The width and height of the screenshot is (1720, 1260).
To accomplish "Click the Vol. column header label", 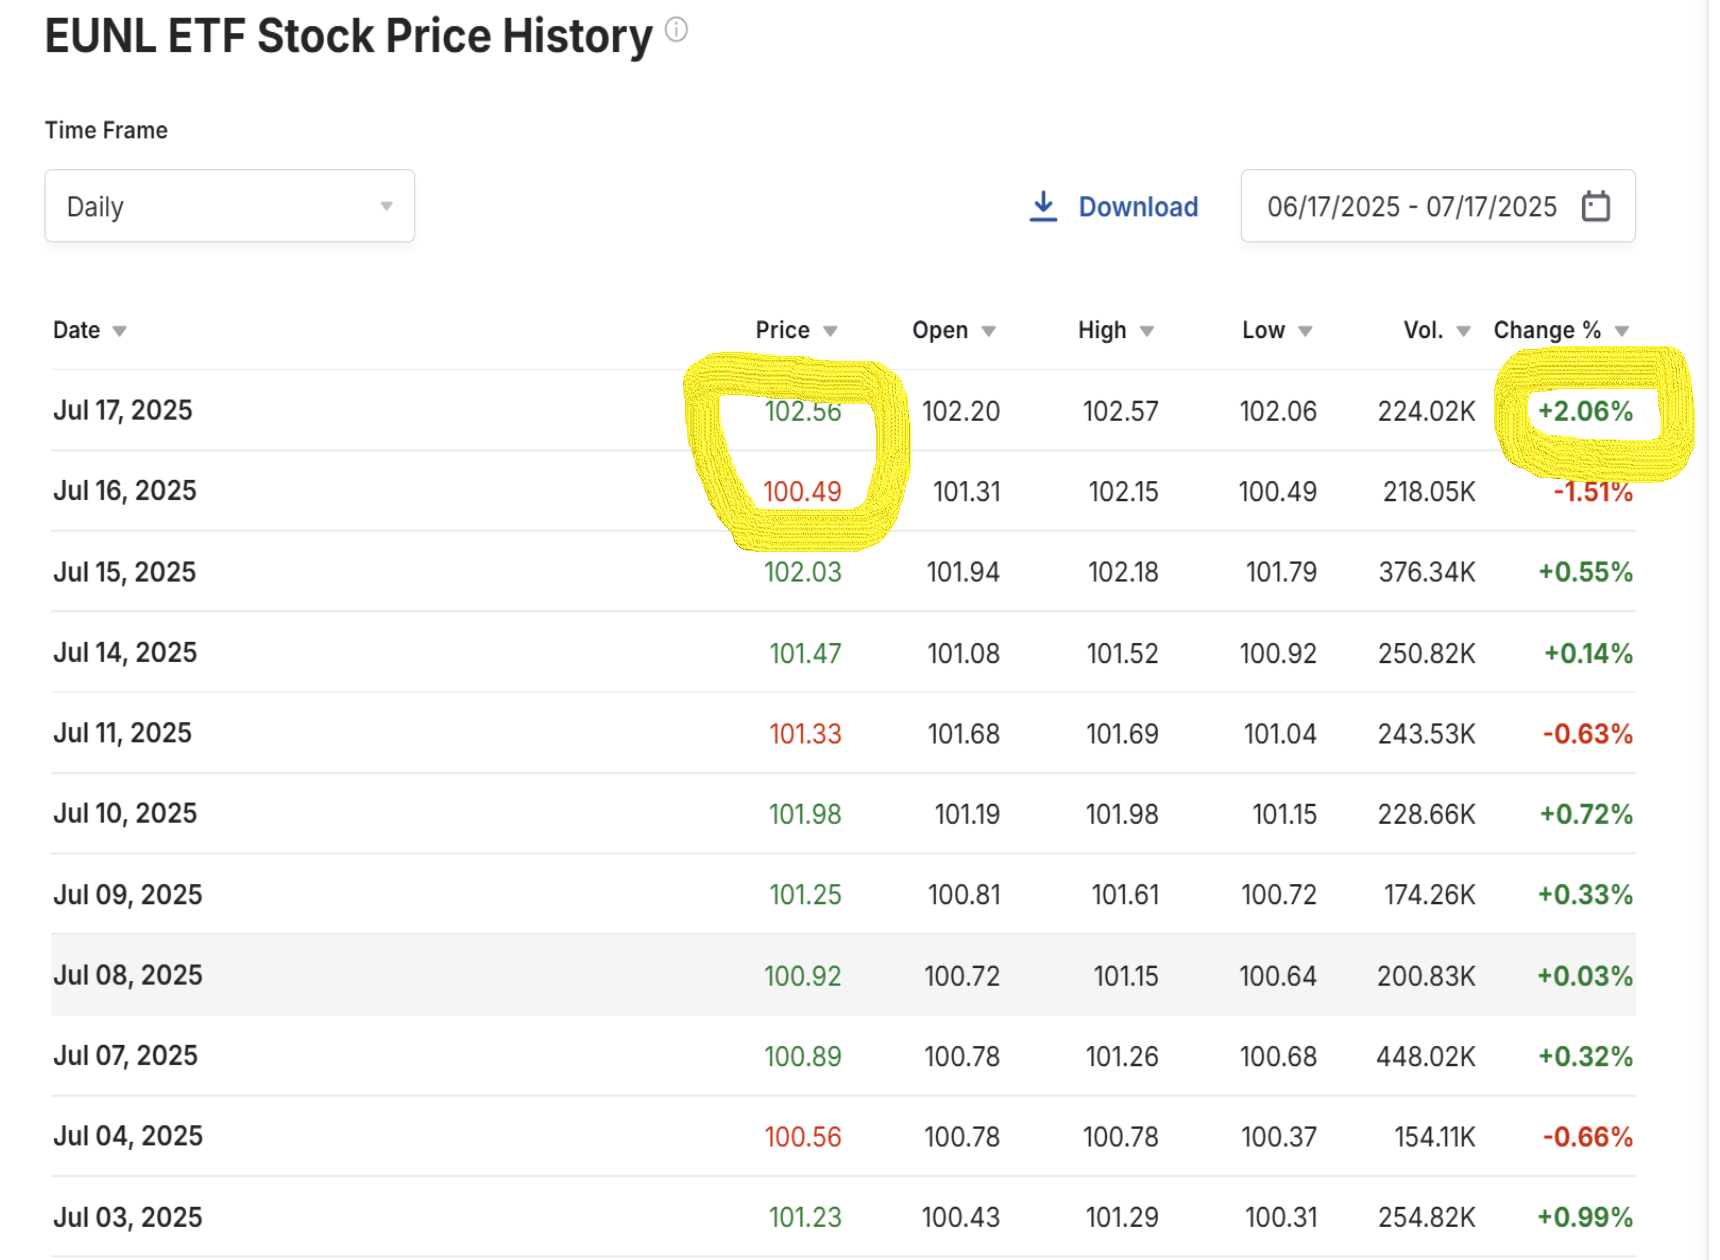I will tap(1423, 330).
